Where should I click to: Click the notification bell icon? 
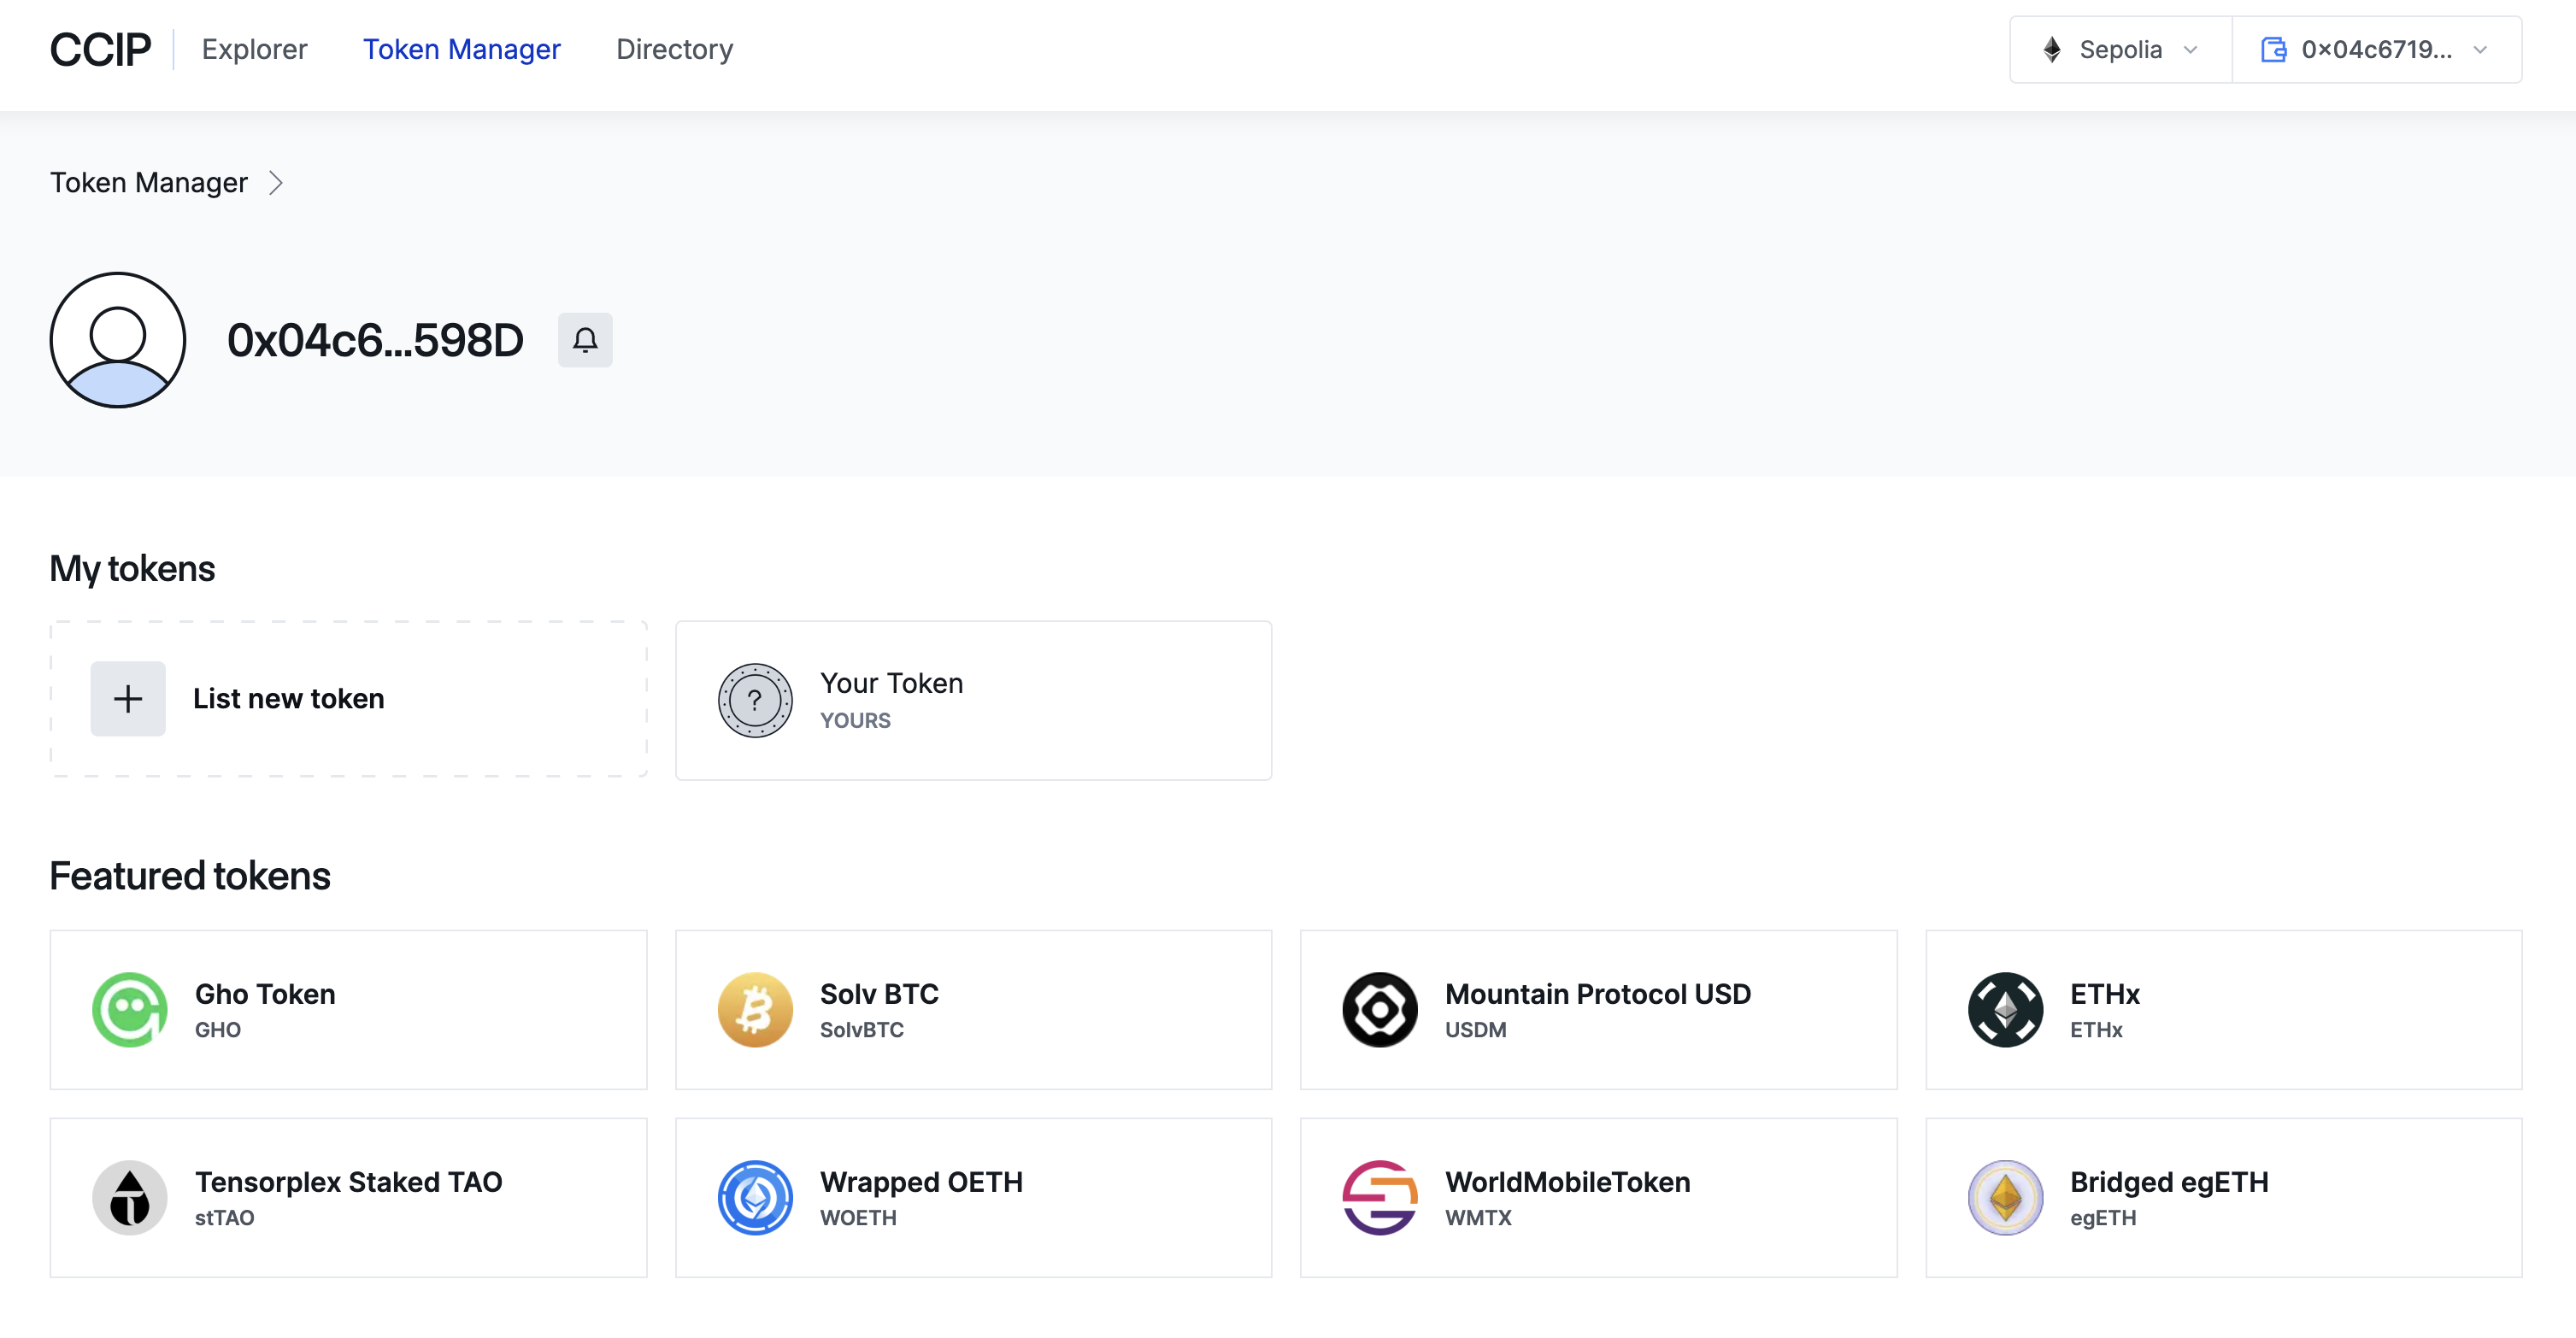tap(585, 338)
